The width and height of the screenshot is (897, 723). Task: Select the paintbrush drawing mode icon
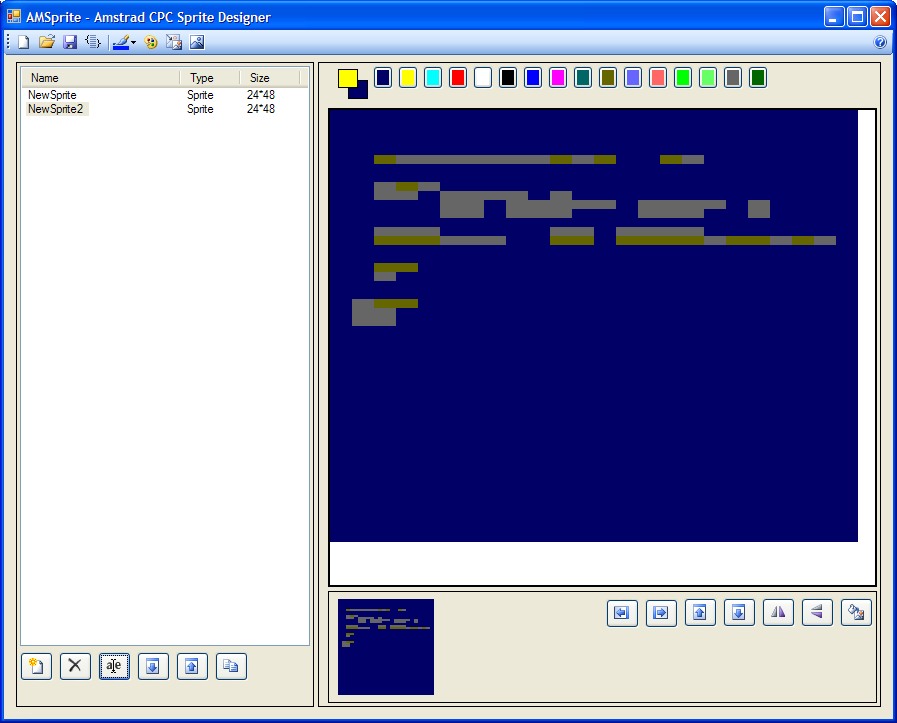[x=121, y=42]
